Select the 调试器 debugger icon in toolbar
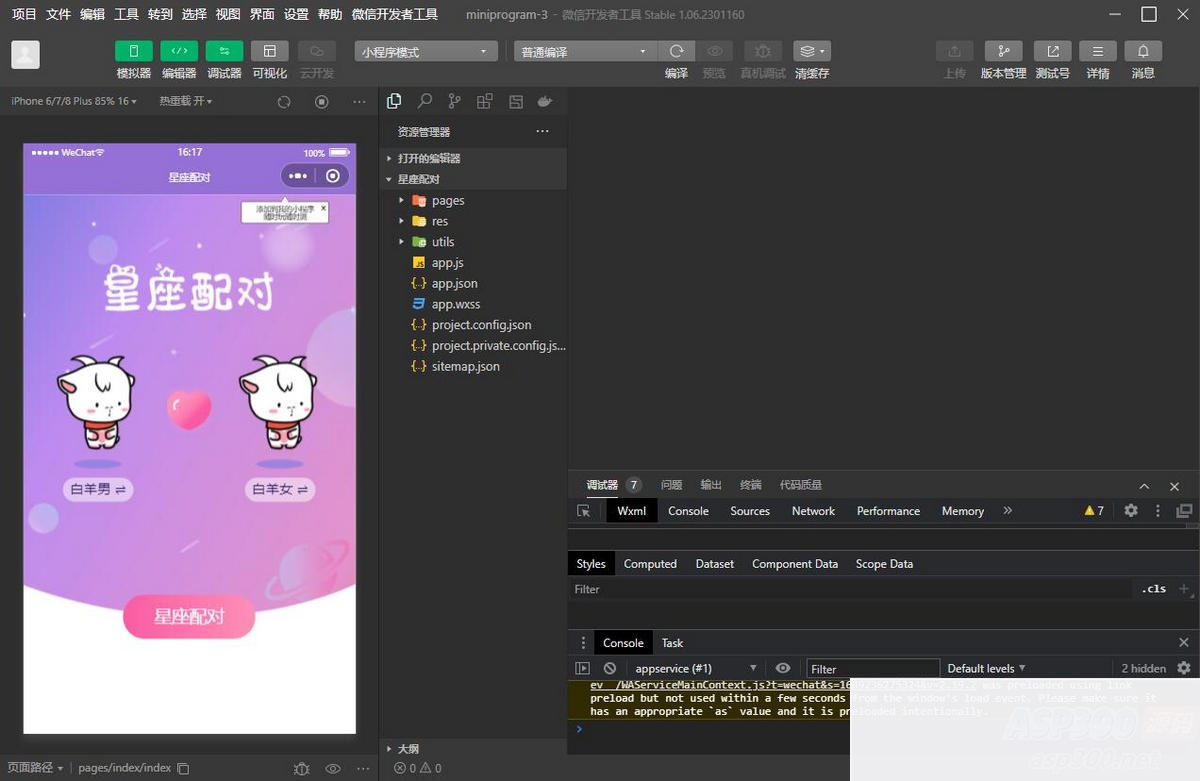Screen dimensions: 1200x781 pyautogui.click(x=224, y=50)
